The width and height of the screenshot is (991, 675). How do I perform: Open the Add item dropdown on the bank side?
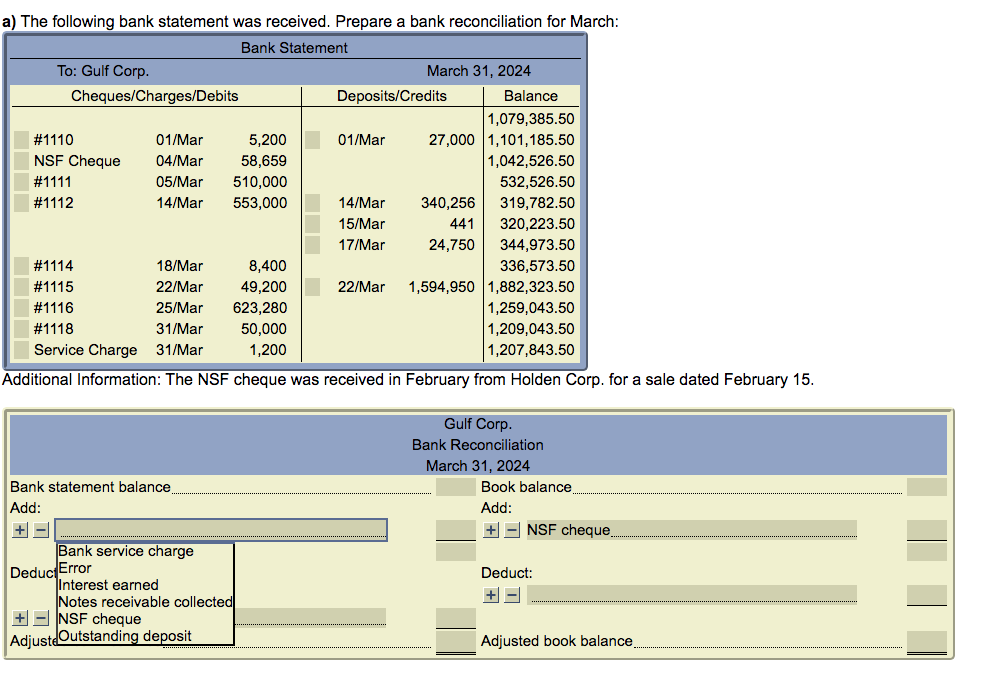pos(221,529)
